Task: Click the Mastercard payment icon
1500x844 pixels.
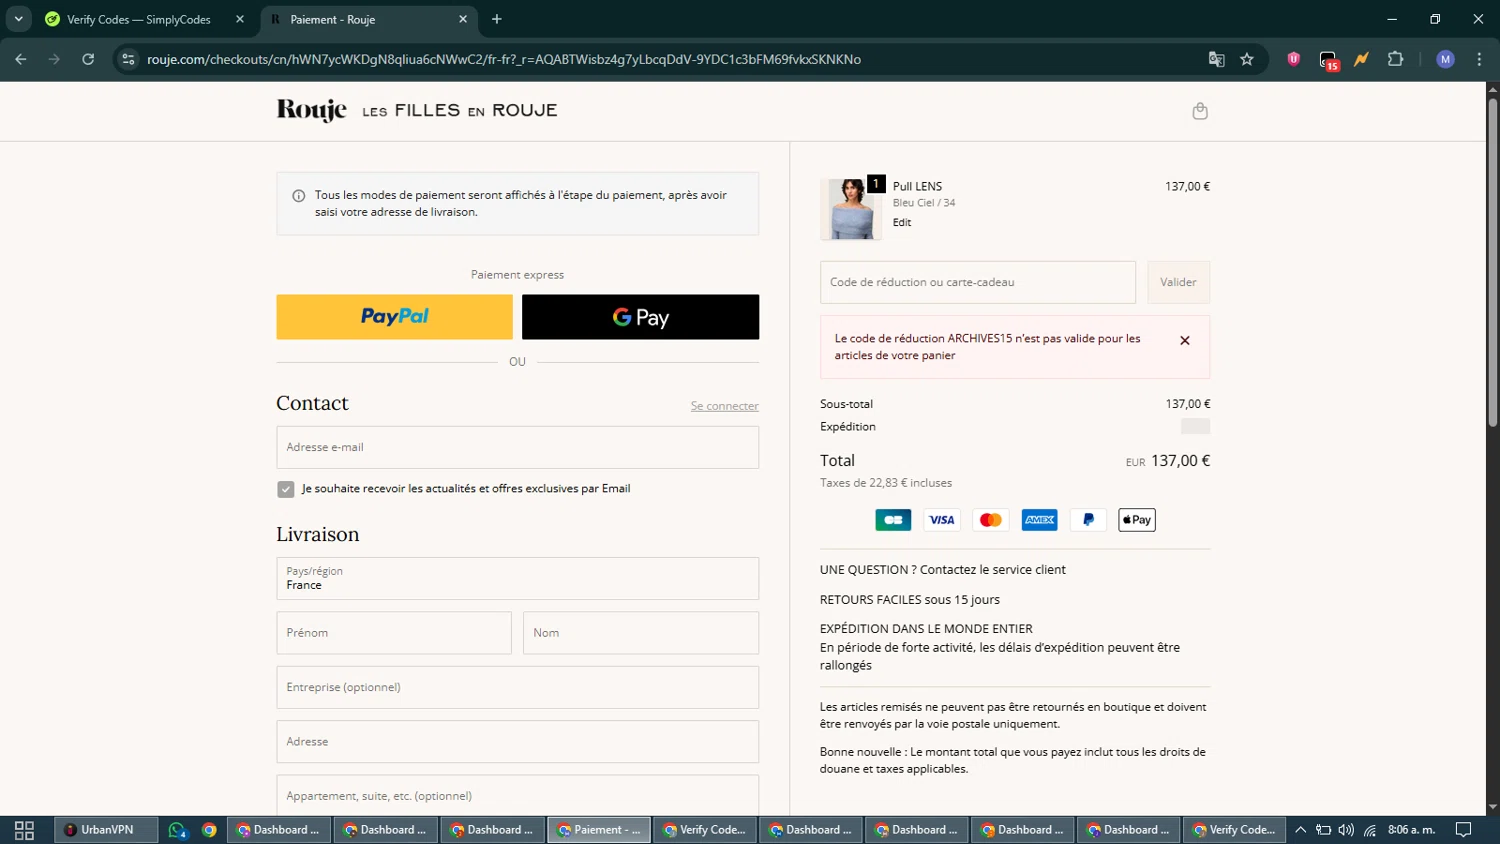Action: (991, 520)
